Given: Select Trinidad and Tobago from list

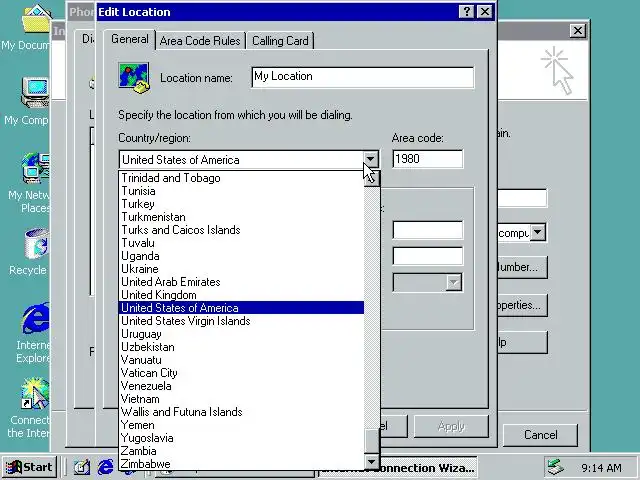Looking at the screenshot, I should point(241,178).
